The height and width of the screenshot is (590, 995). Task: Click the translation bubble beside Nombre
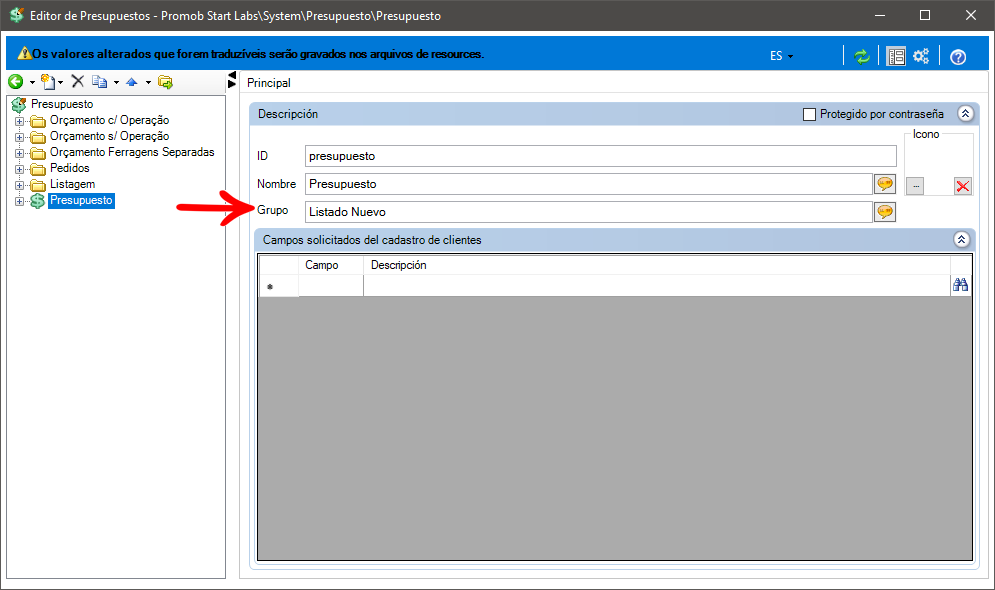[x=885, y=184]
